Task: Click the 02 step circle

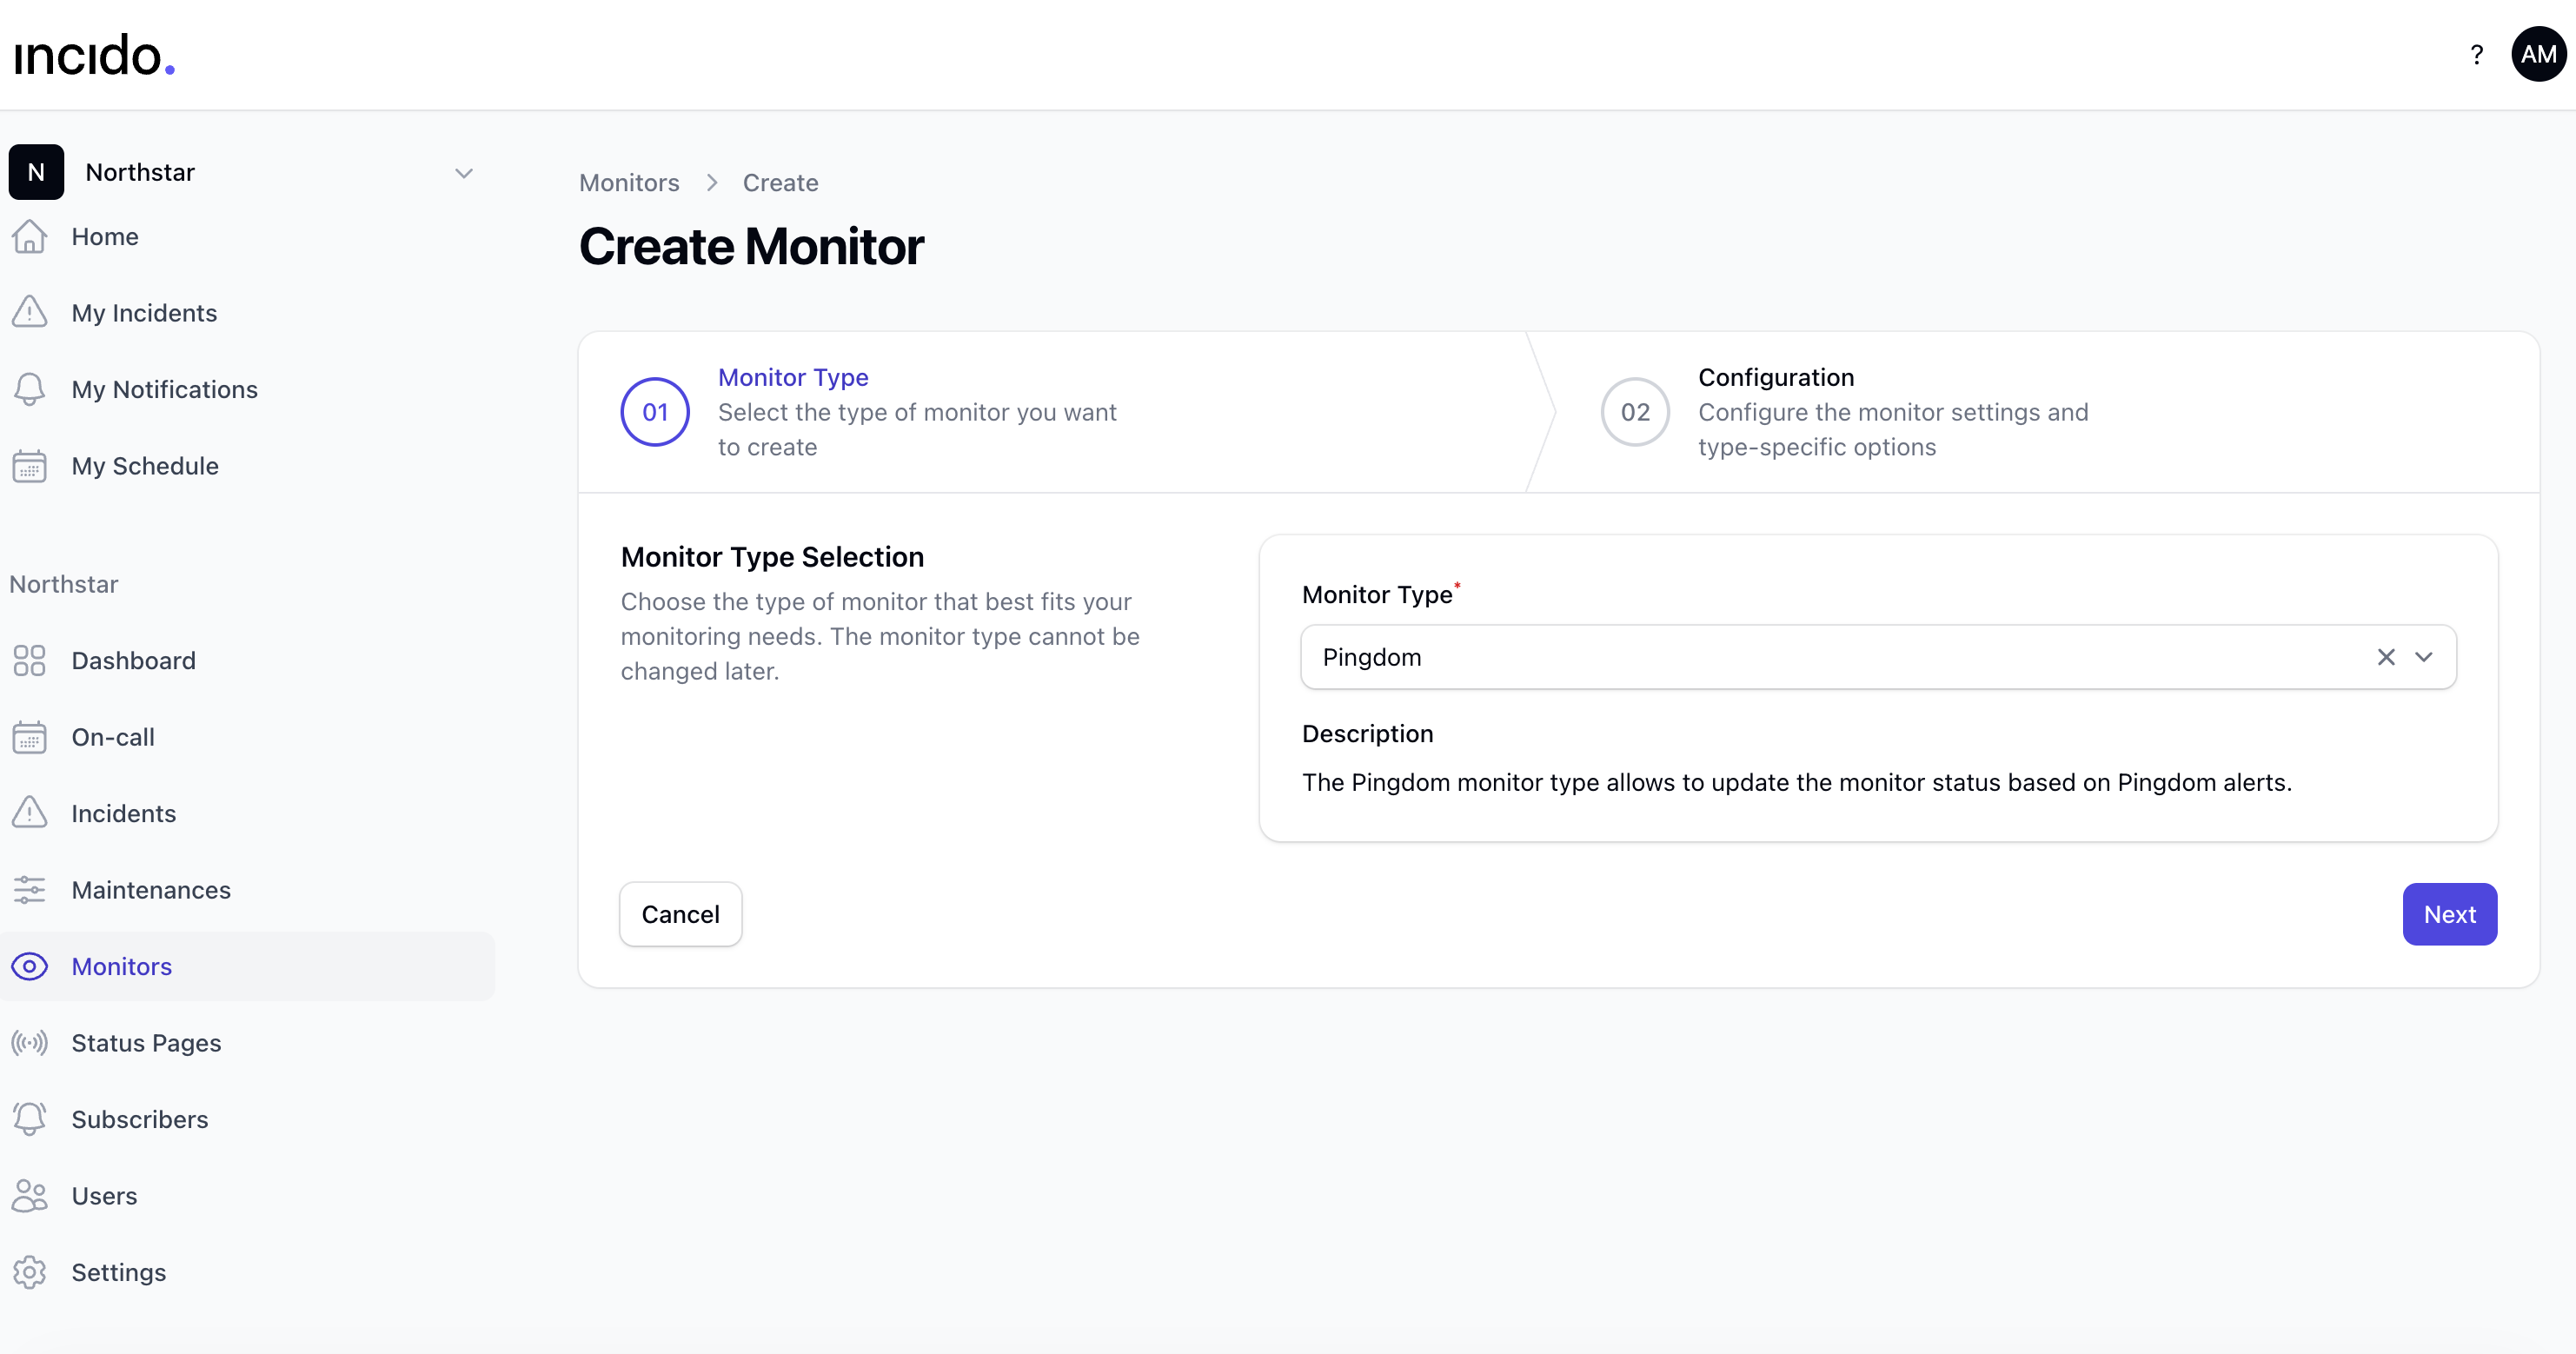Action: [1635, 412]
